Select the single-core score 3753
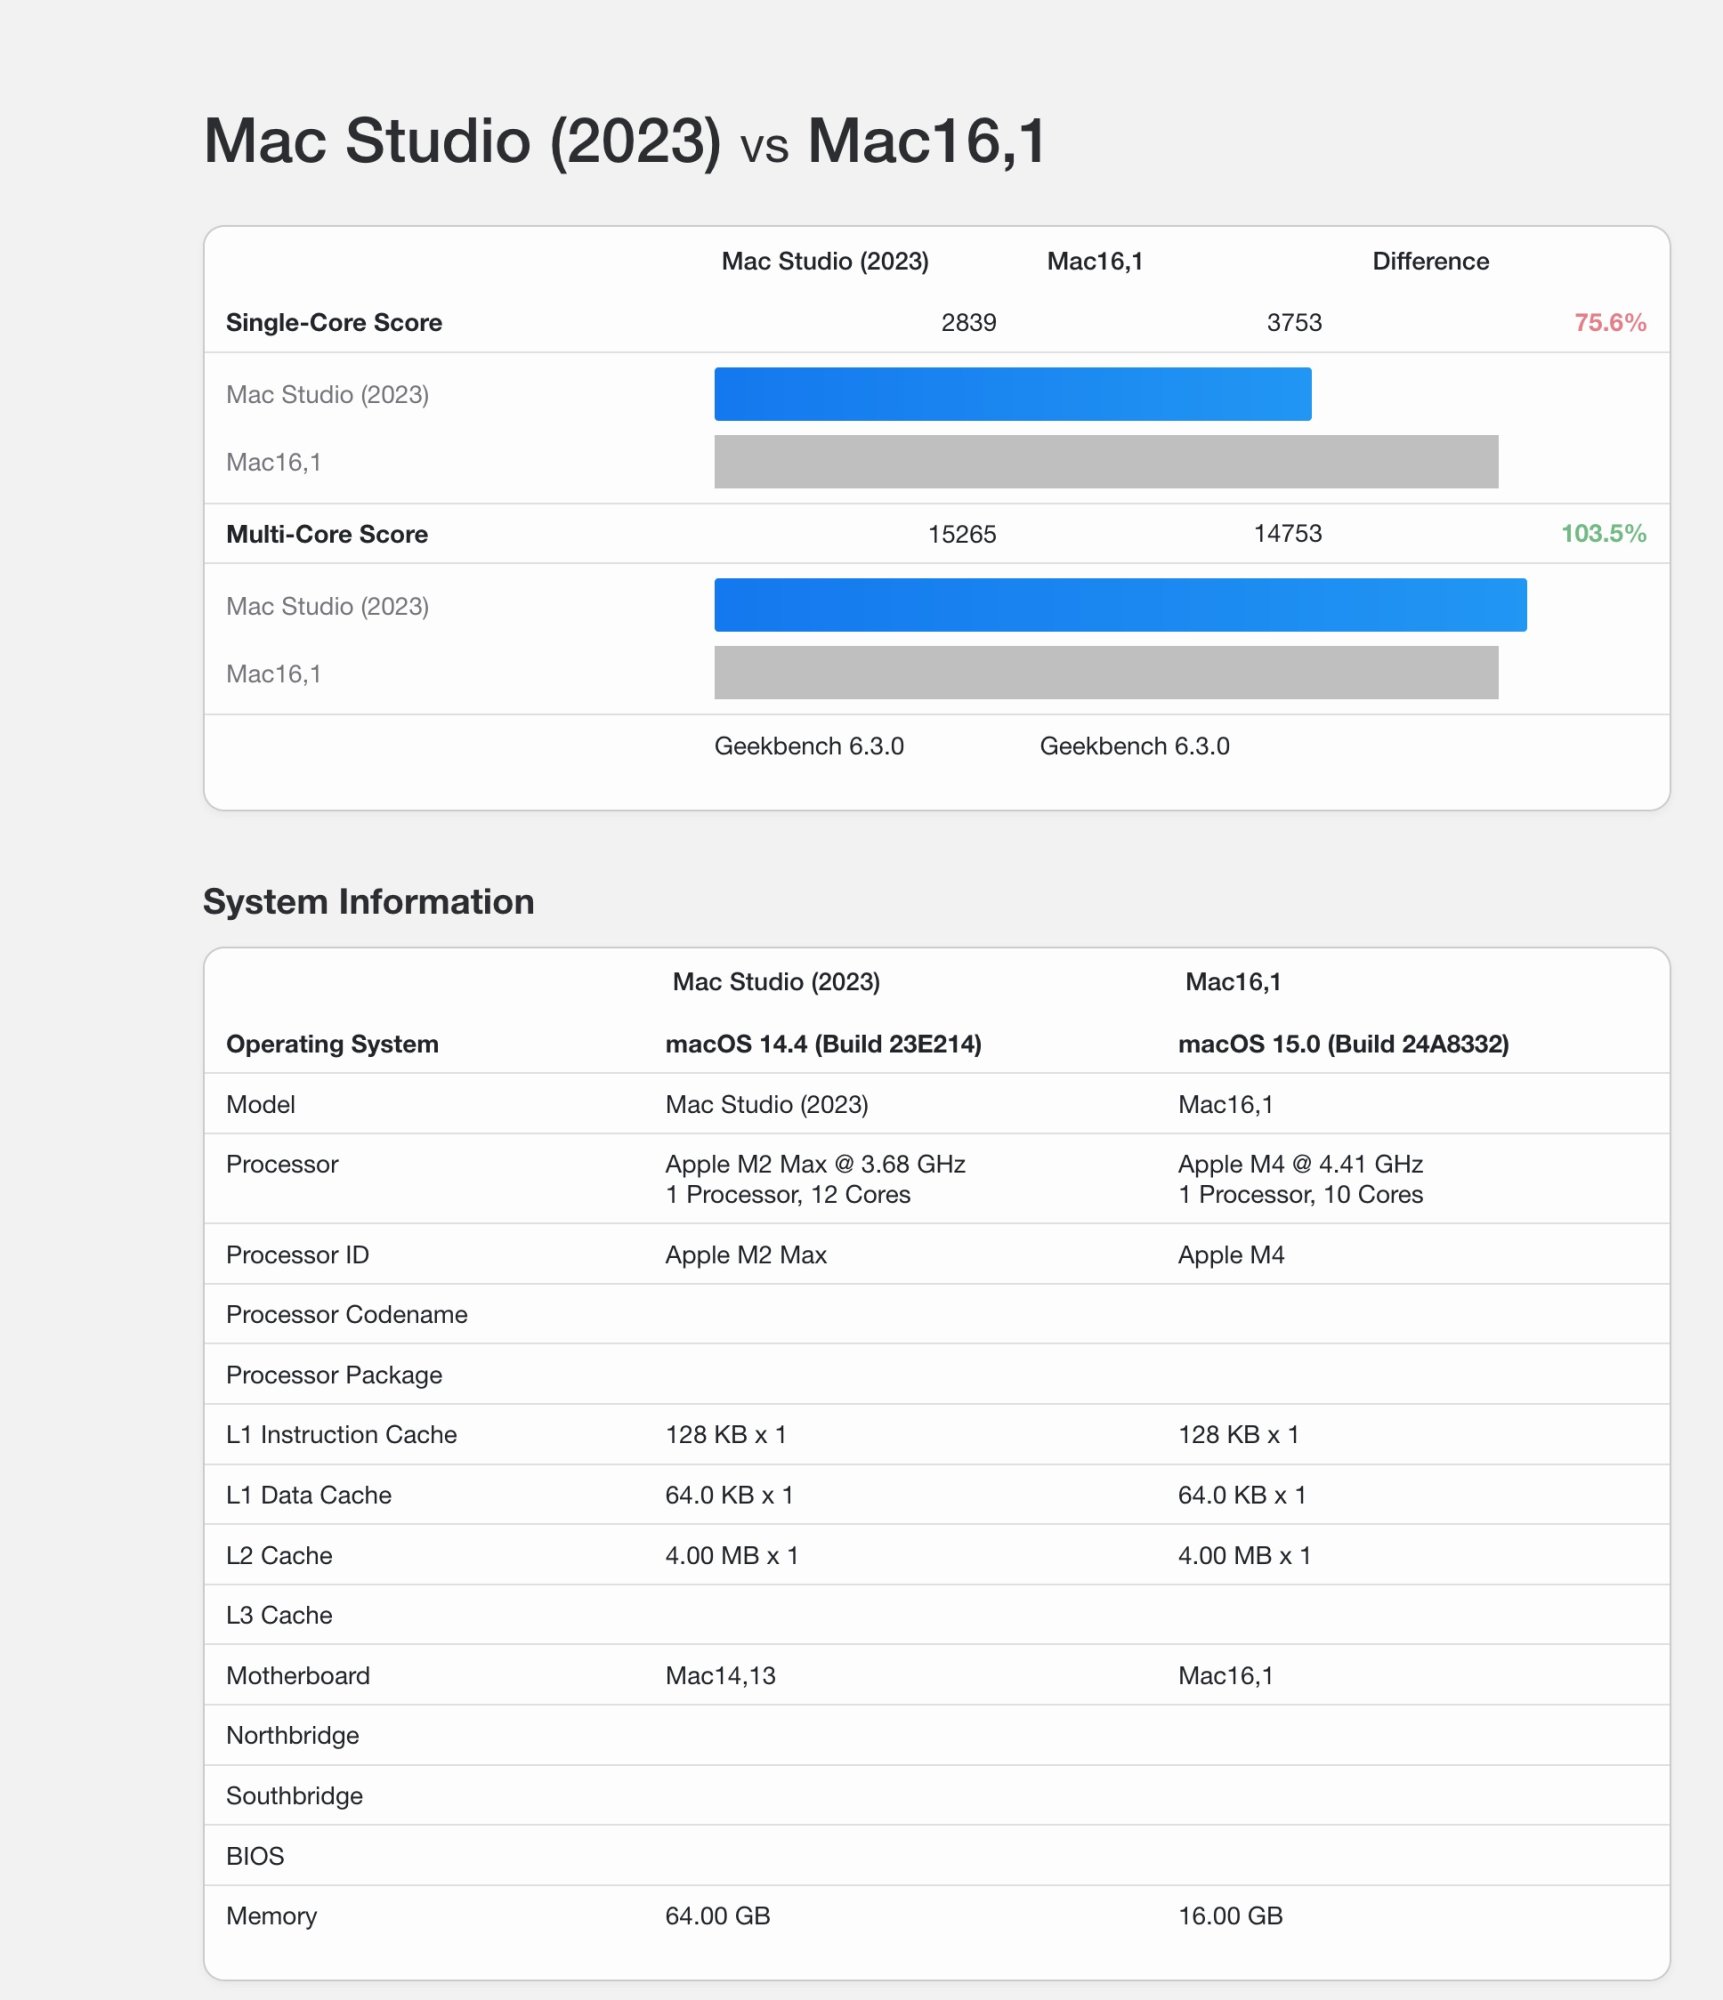 (x=1293, y=323)
